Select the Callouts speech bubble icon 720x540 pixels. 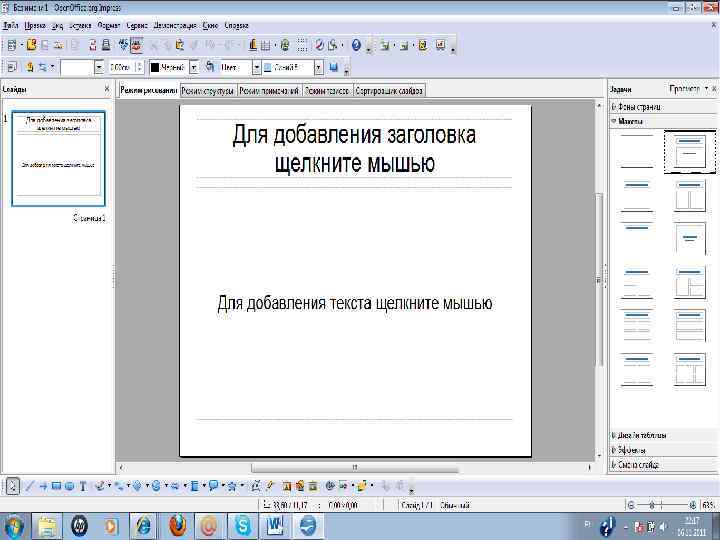(213, 486)
